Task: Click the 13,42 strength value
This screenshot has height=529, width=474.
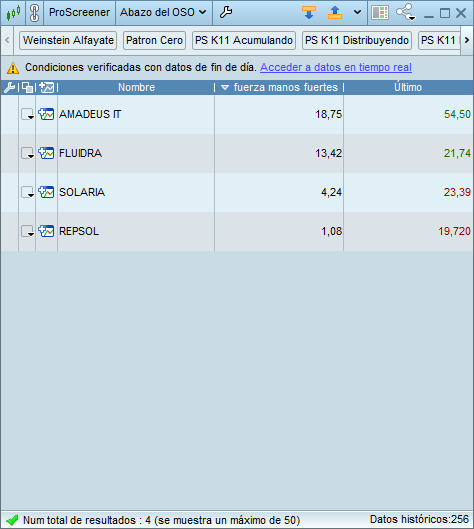Action: point(328,154)
